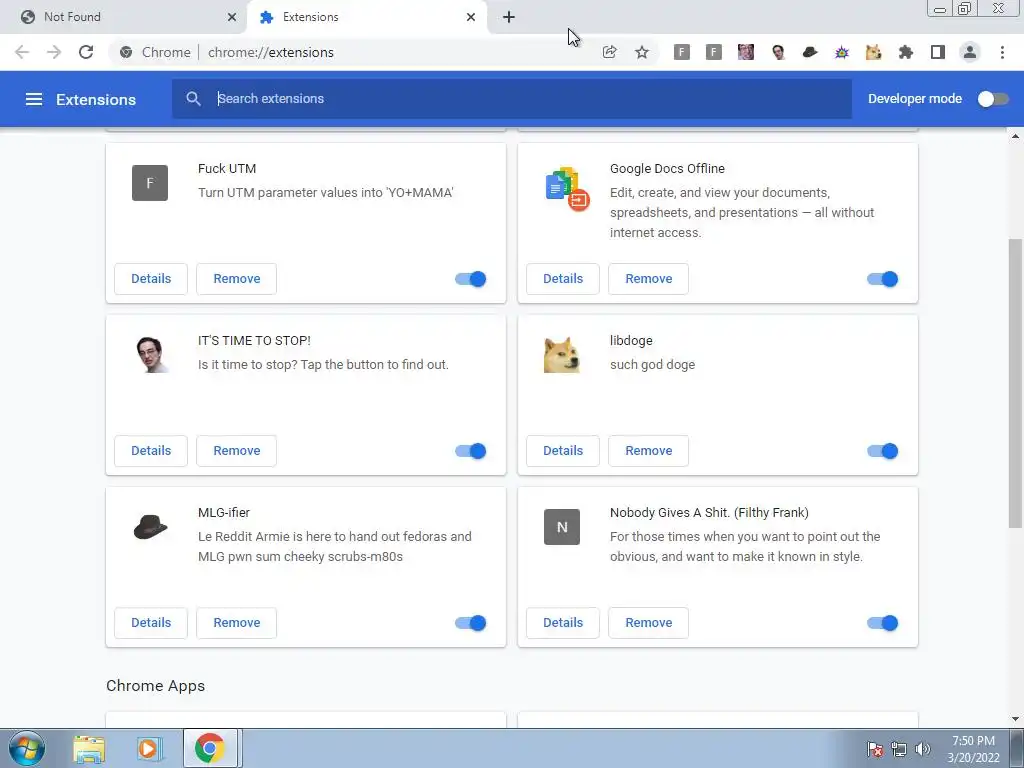Click the fedora hat icon on MLG-ifier card
The width and height of the screenshot is (1024, 768).
(150, 526)
